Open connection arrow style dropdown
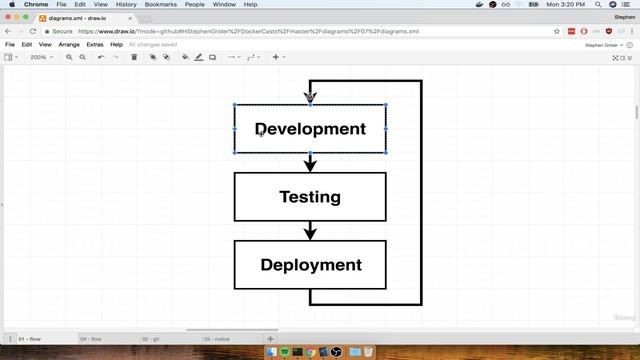This screenshot has height=360, width=640. coord(234,58)
